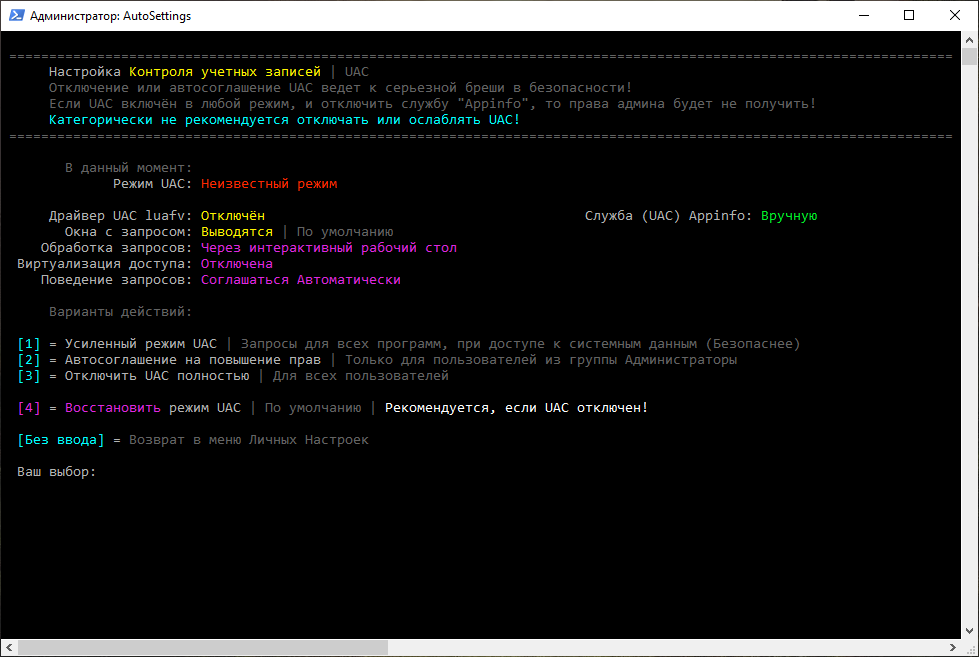Click the green 'Вручную' Appinfo value
Screen dimensions: 979x657
[789, 216]
